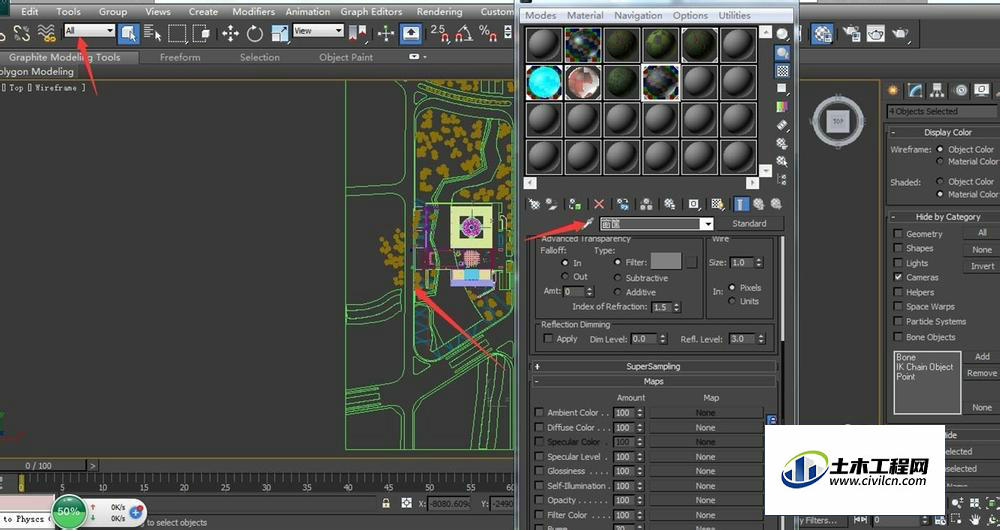
Task: Toggle the Show End Result icon
Action: (740, 204)
